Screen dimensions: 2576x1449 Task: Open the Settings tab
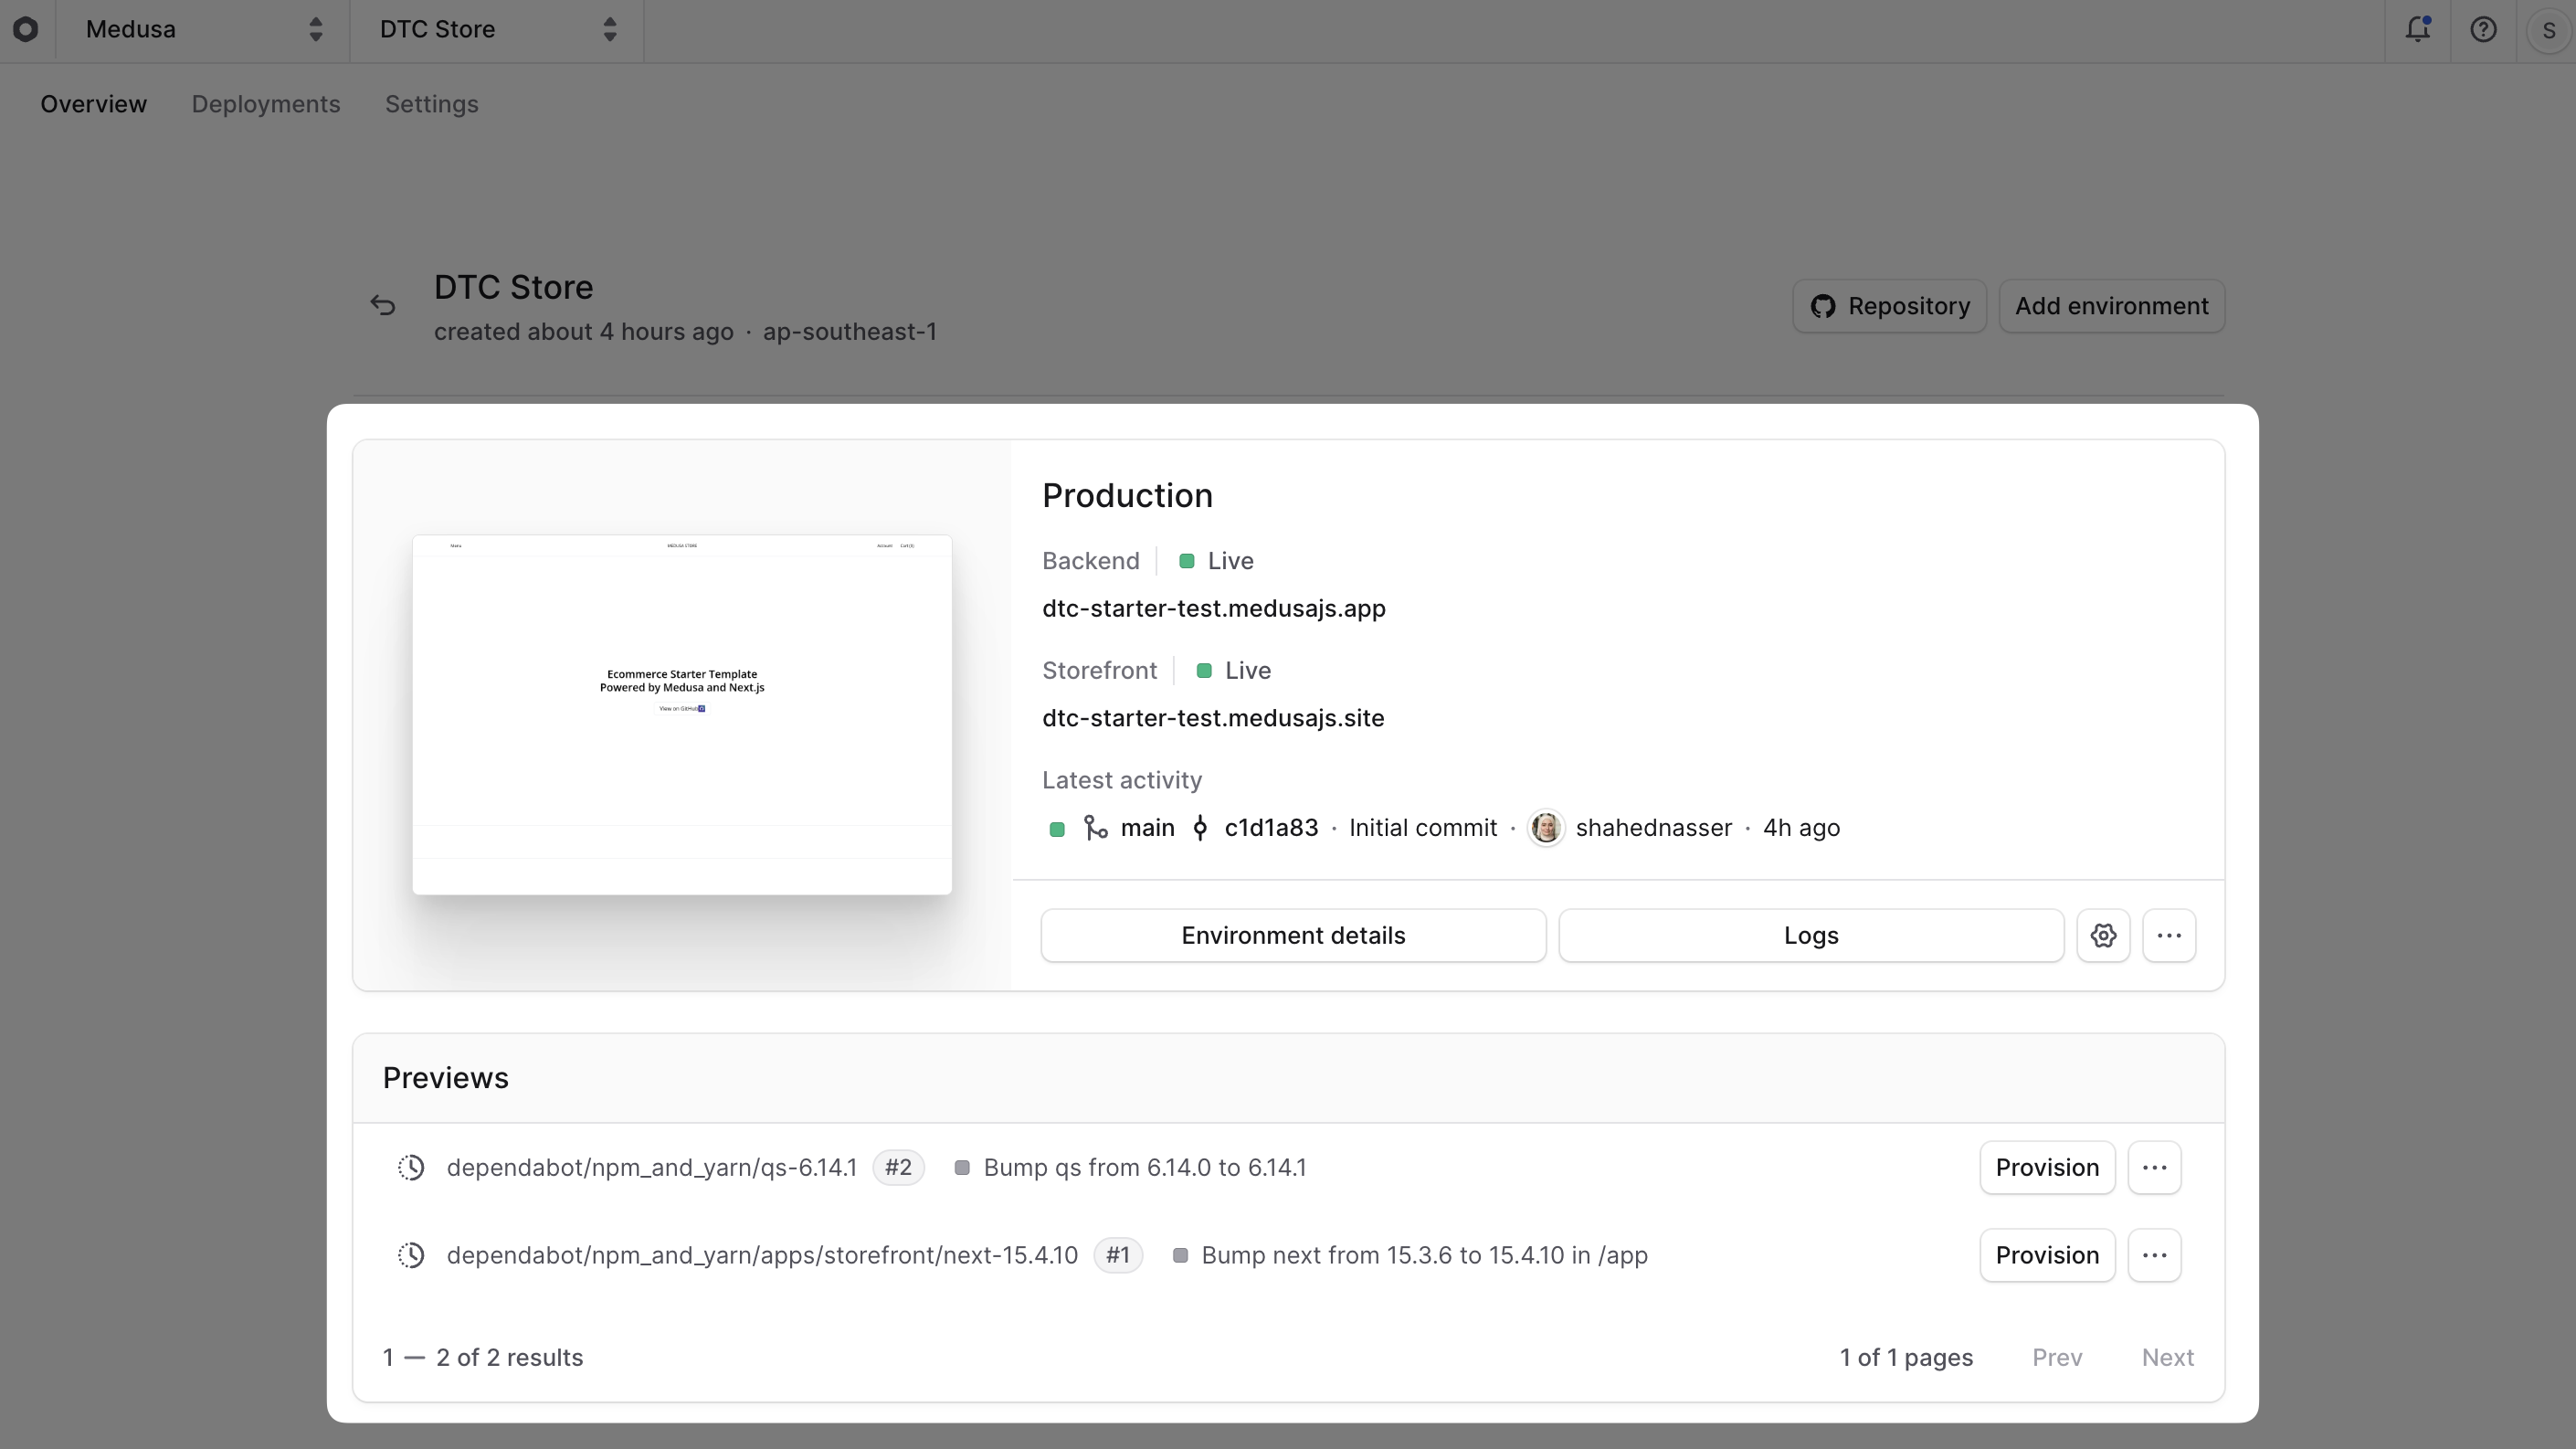point(431,104)
